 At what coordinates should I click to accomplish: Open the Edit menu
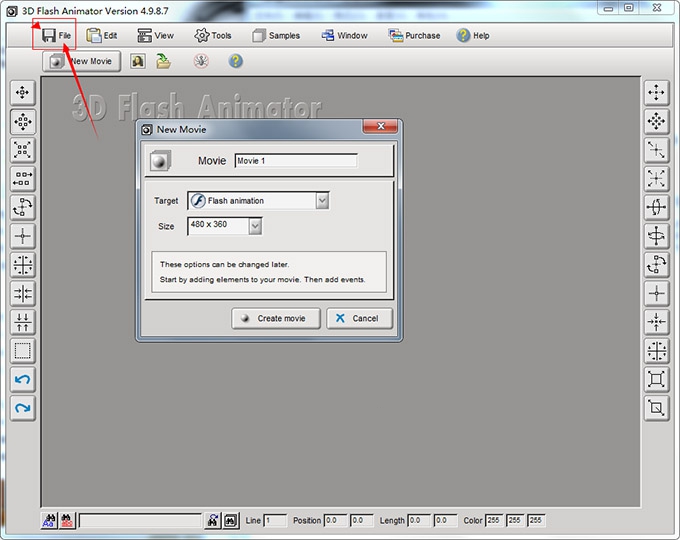[x=101, y=36]
